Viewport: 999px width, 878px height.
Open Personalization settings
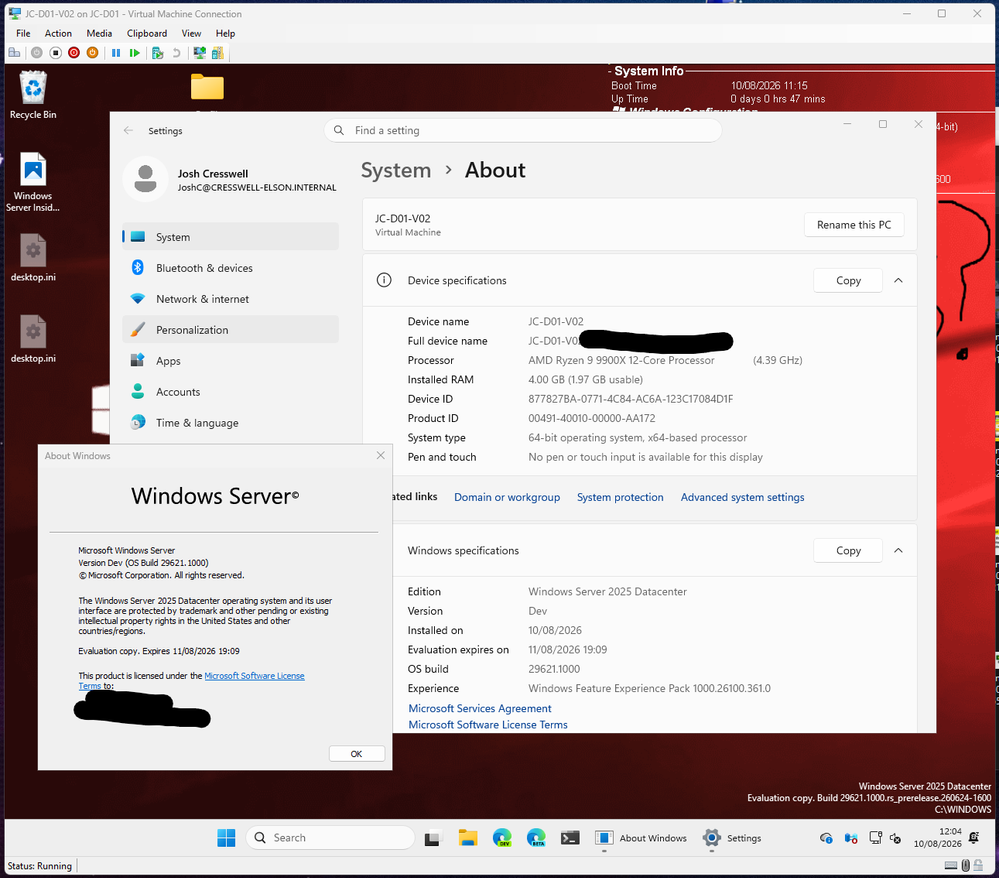point(230,329)
